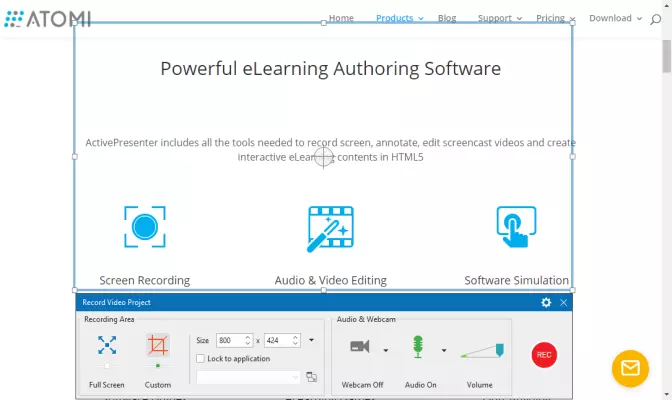672x400 pixels.
Task: Open the Pricing menu
Action: tap(555, 18)
